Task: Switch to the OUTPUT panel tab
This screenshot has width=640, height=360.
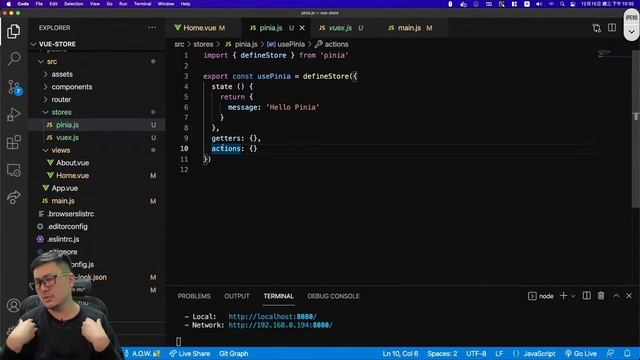Action: click(x=237, y=296)
